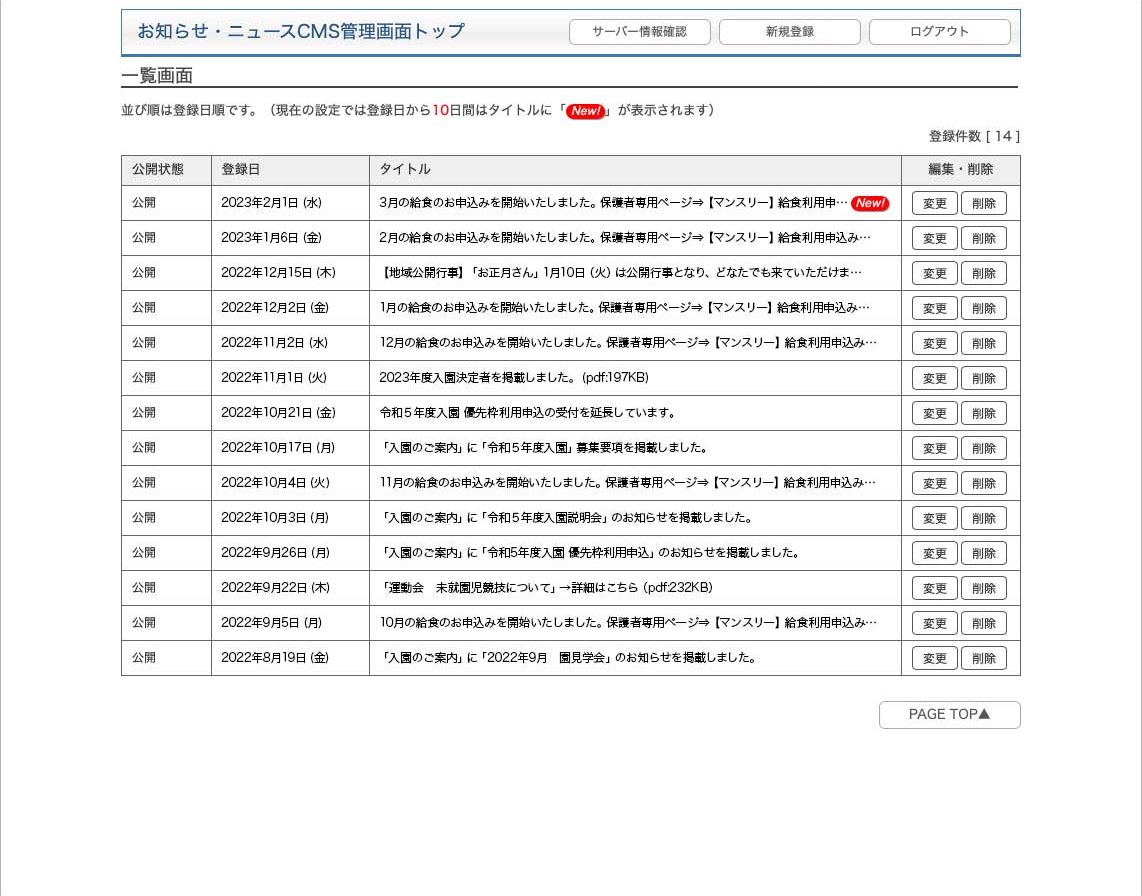Edit the 2022年9月22日 entry

click(934, 588)
